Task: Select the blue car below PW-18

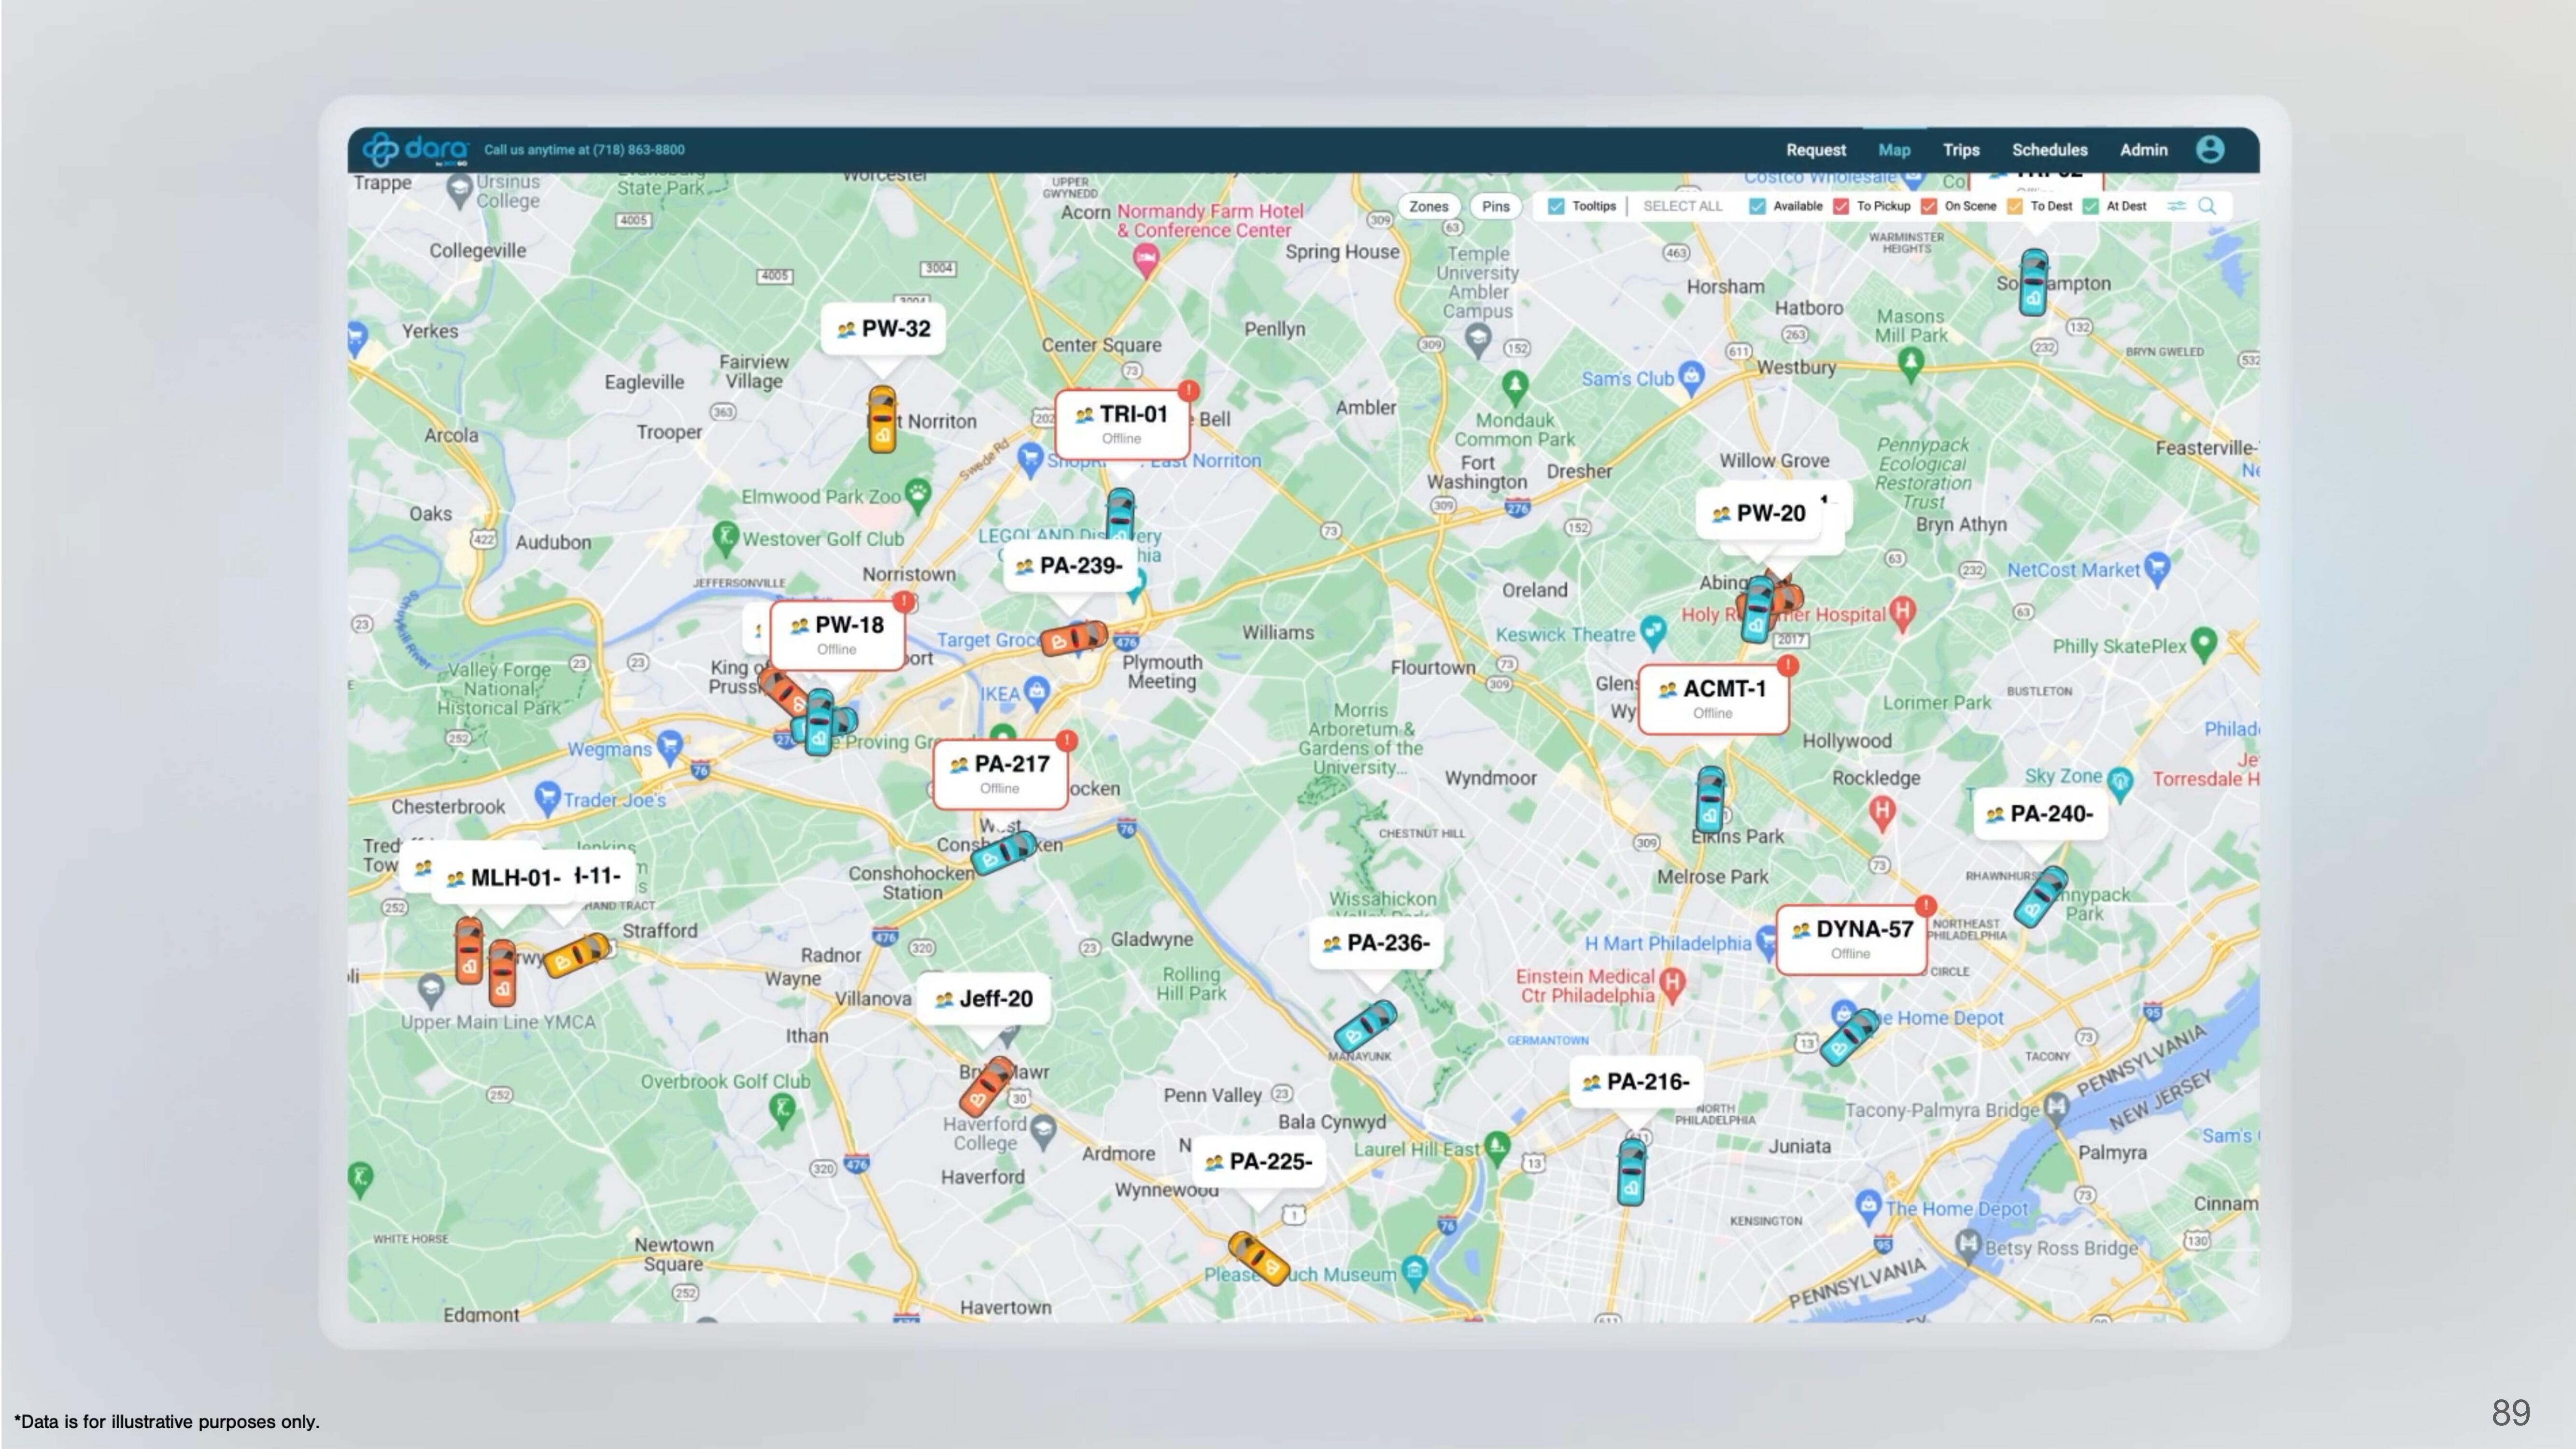Action: pos(820,721)
